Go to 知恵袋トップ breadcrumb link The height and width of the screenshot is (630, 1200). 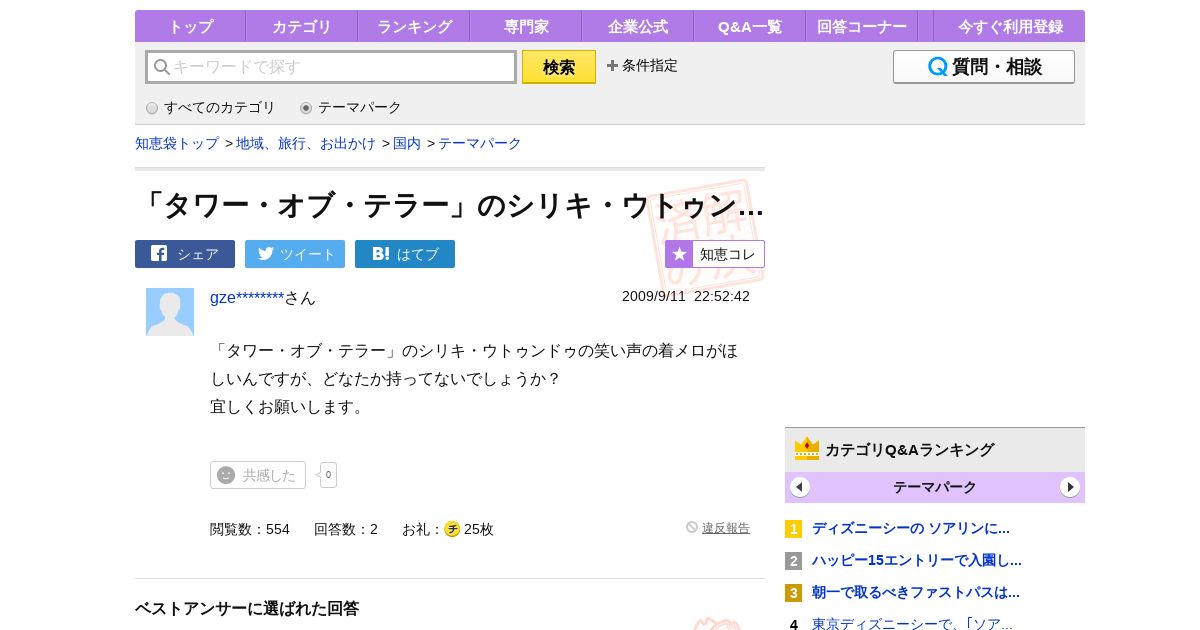pos(177,143)
